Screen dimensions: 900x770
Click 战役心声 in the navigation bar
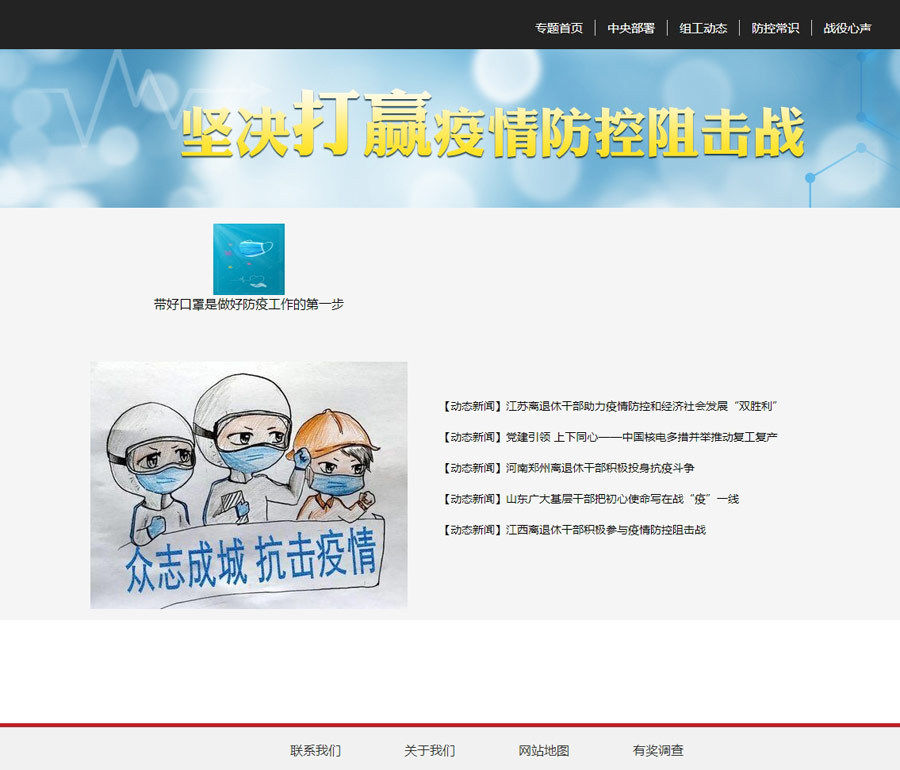tap(847, 28)
